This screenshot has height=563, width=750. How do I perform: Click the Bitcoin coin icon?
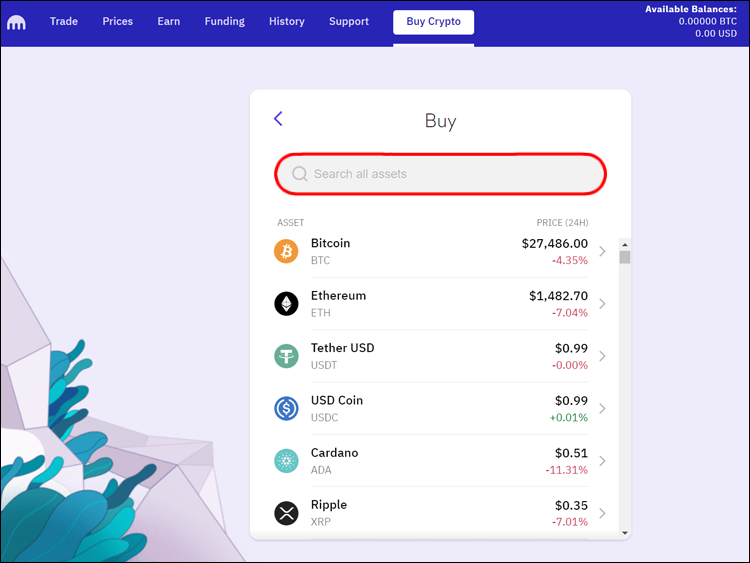point(286,251)
